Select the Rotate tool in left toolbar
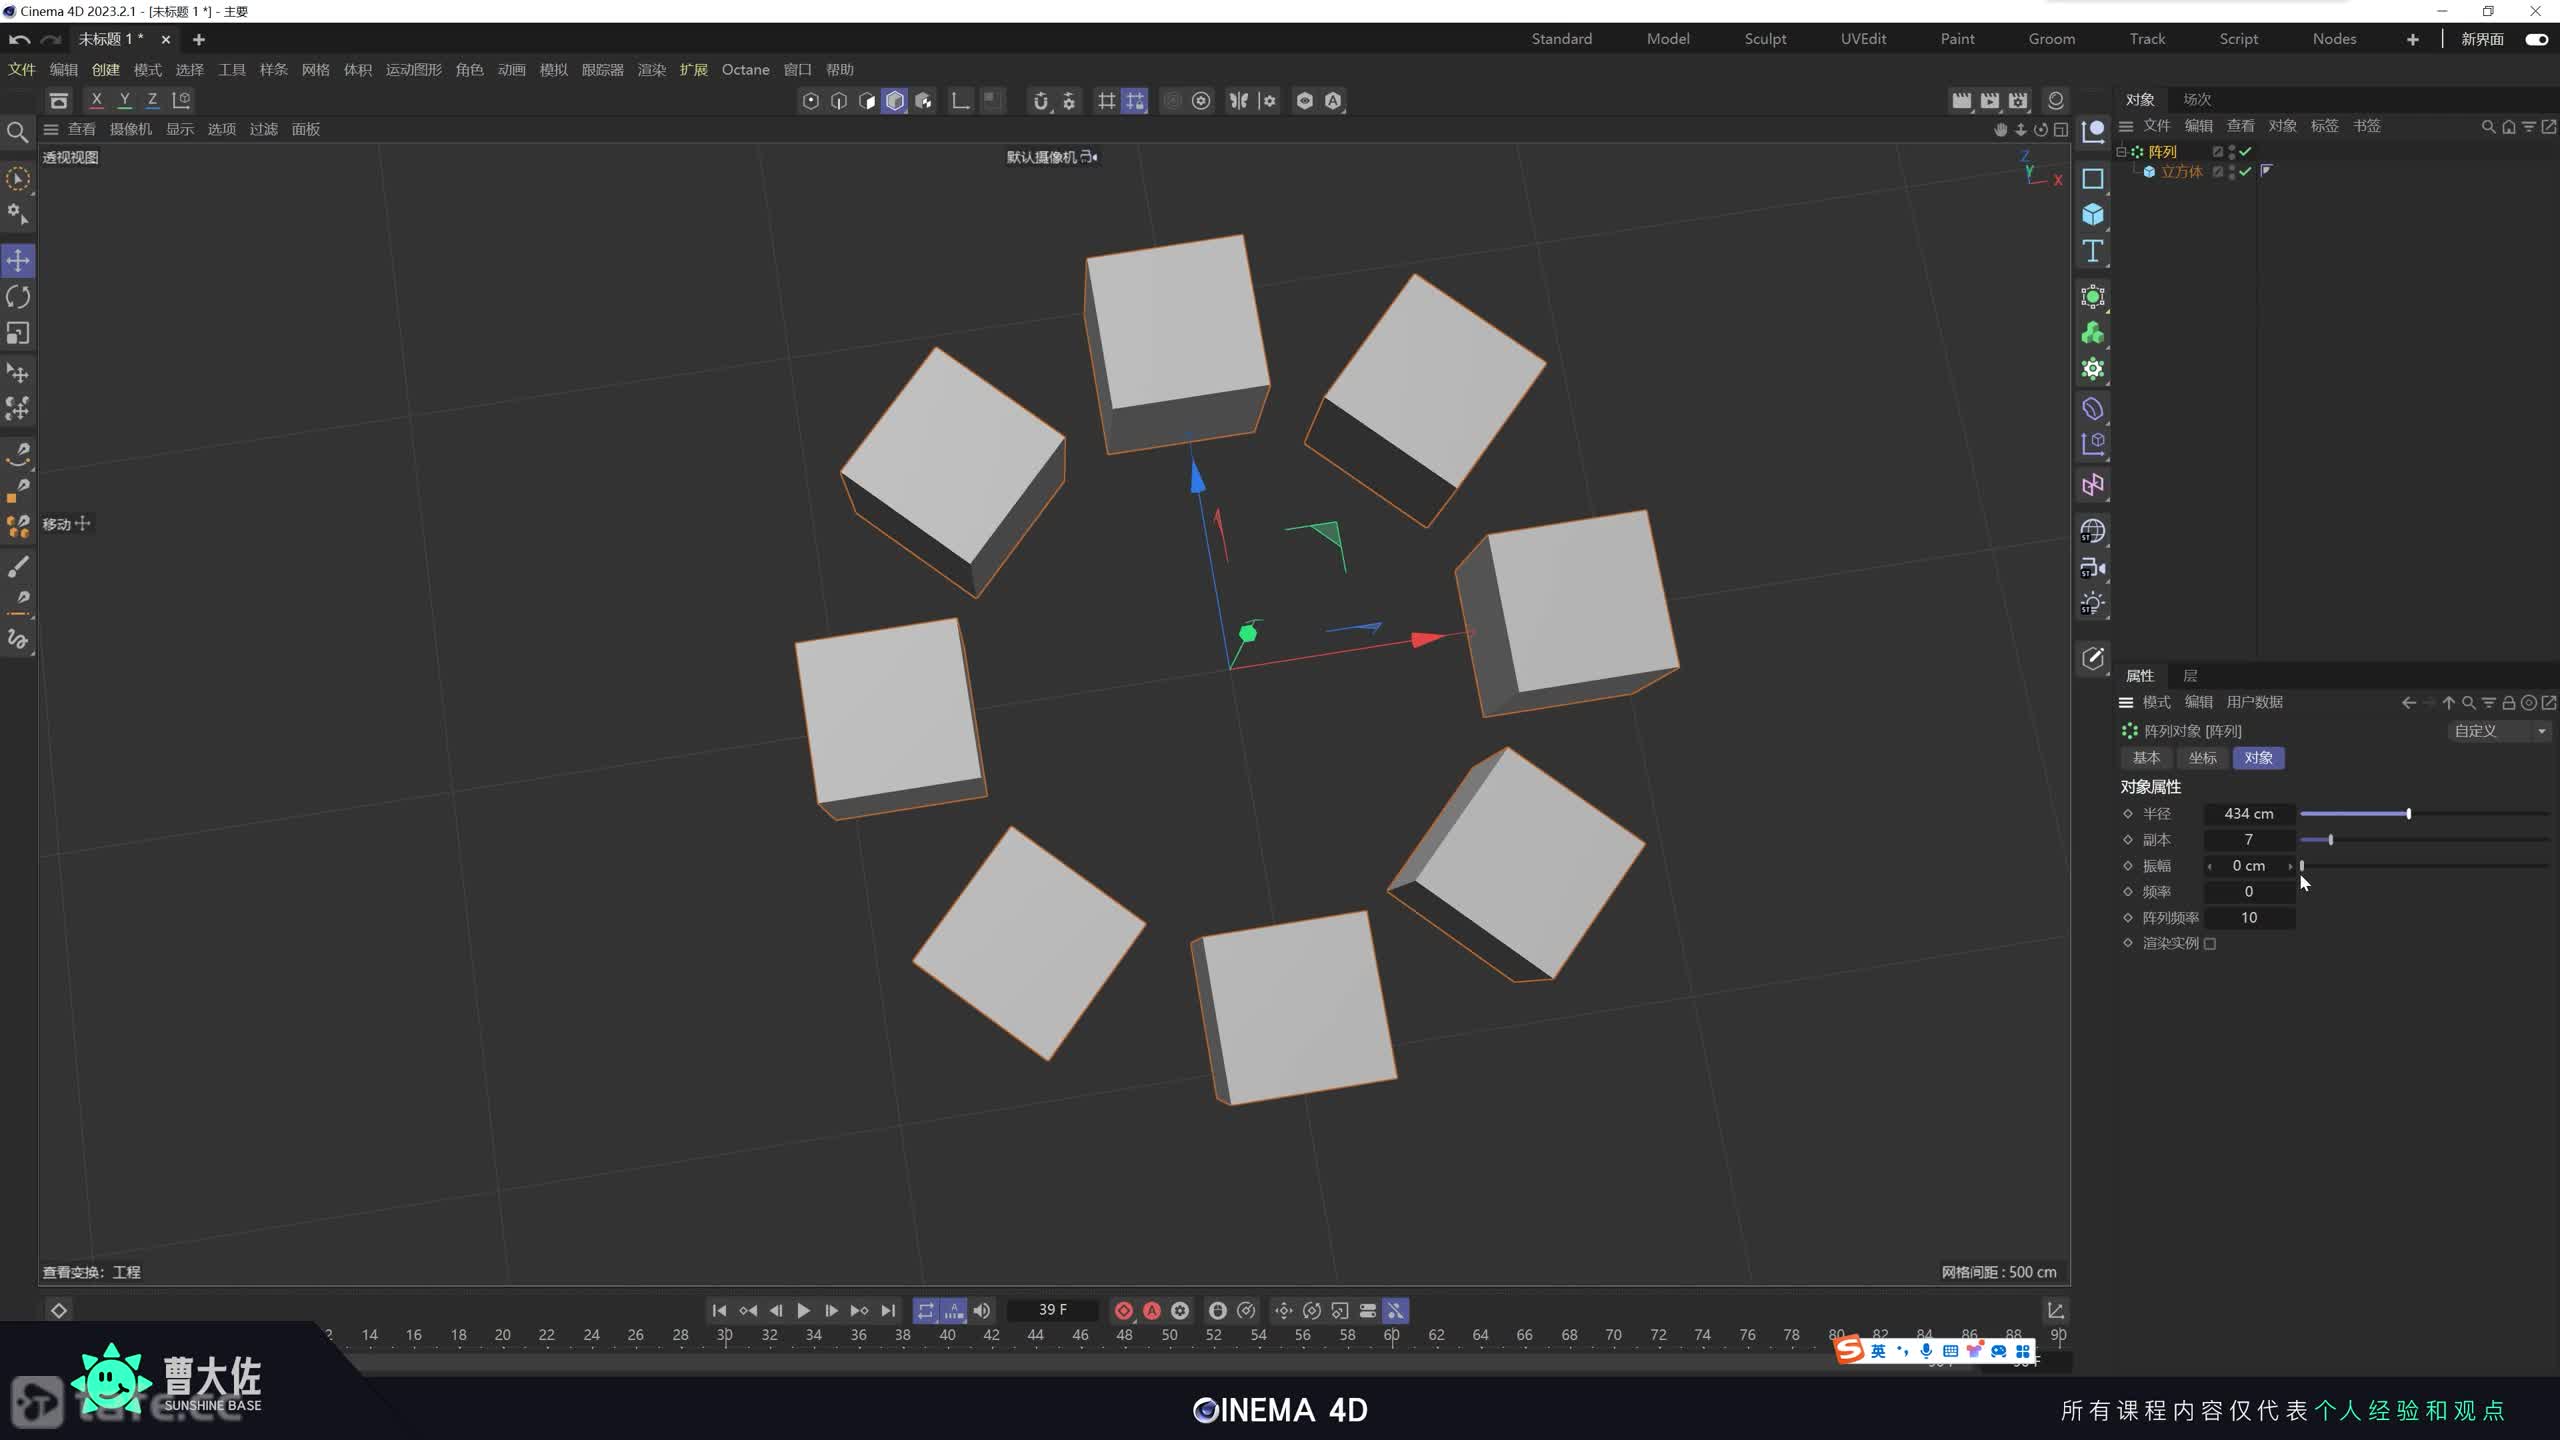The image size is (2560, 1440). pyautogui.click(x=18, y=297)
